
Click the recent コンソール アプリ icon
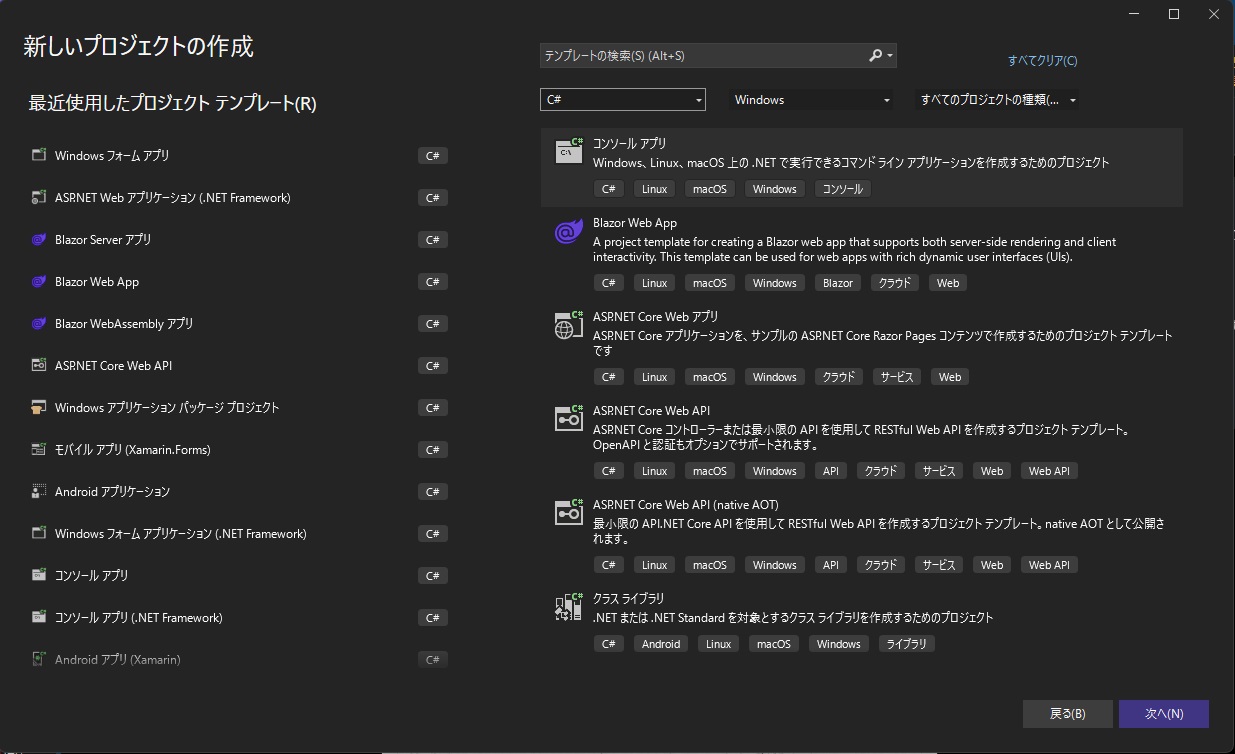(39, 575)
